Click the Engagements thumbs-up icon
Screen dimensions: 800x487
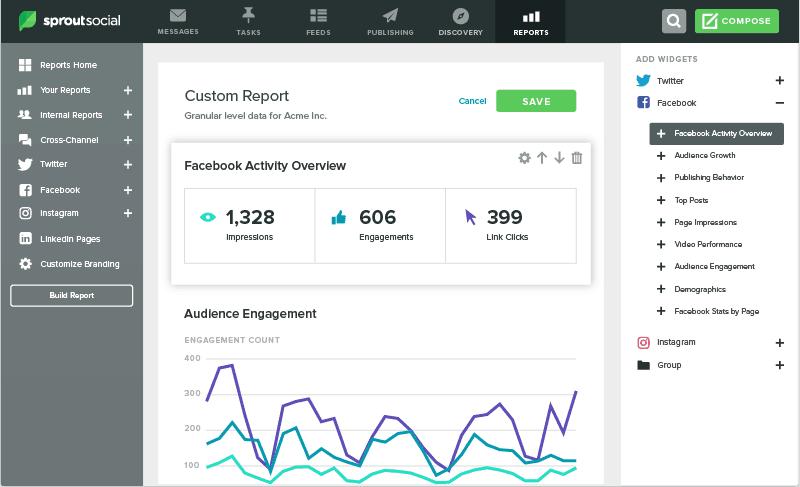click(338, 216)
